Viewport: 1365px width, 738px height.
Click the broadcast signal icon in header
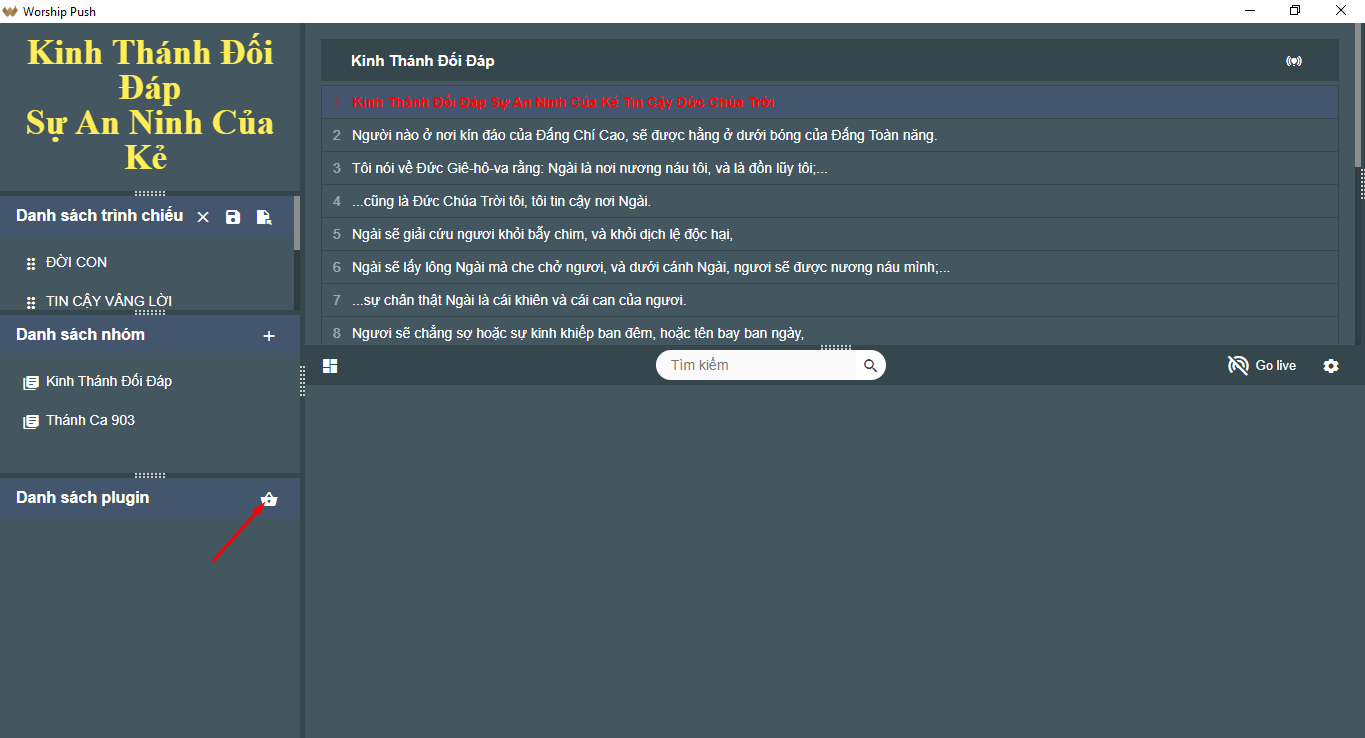1294,61
